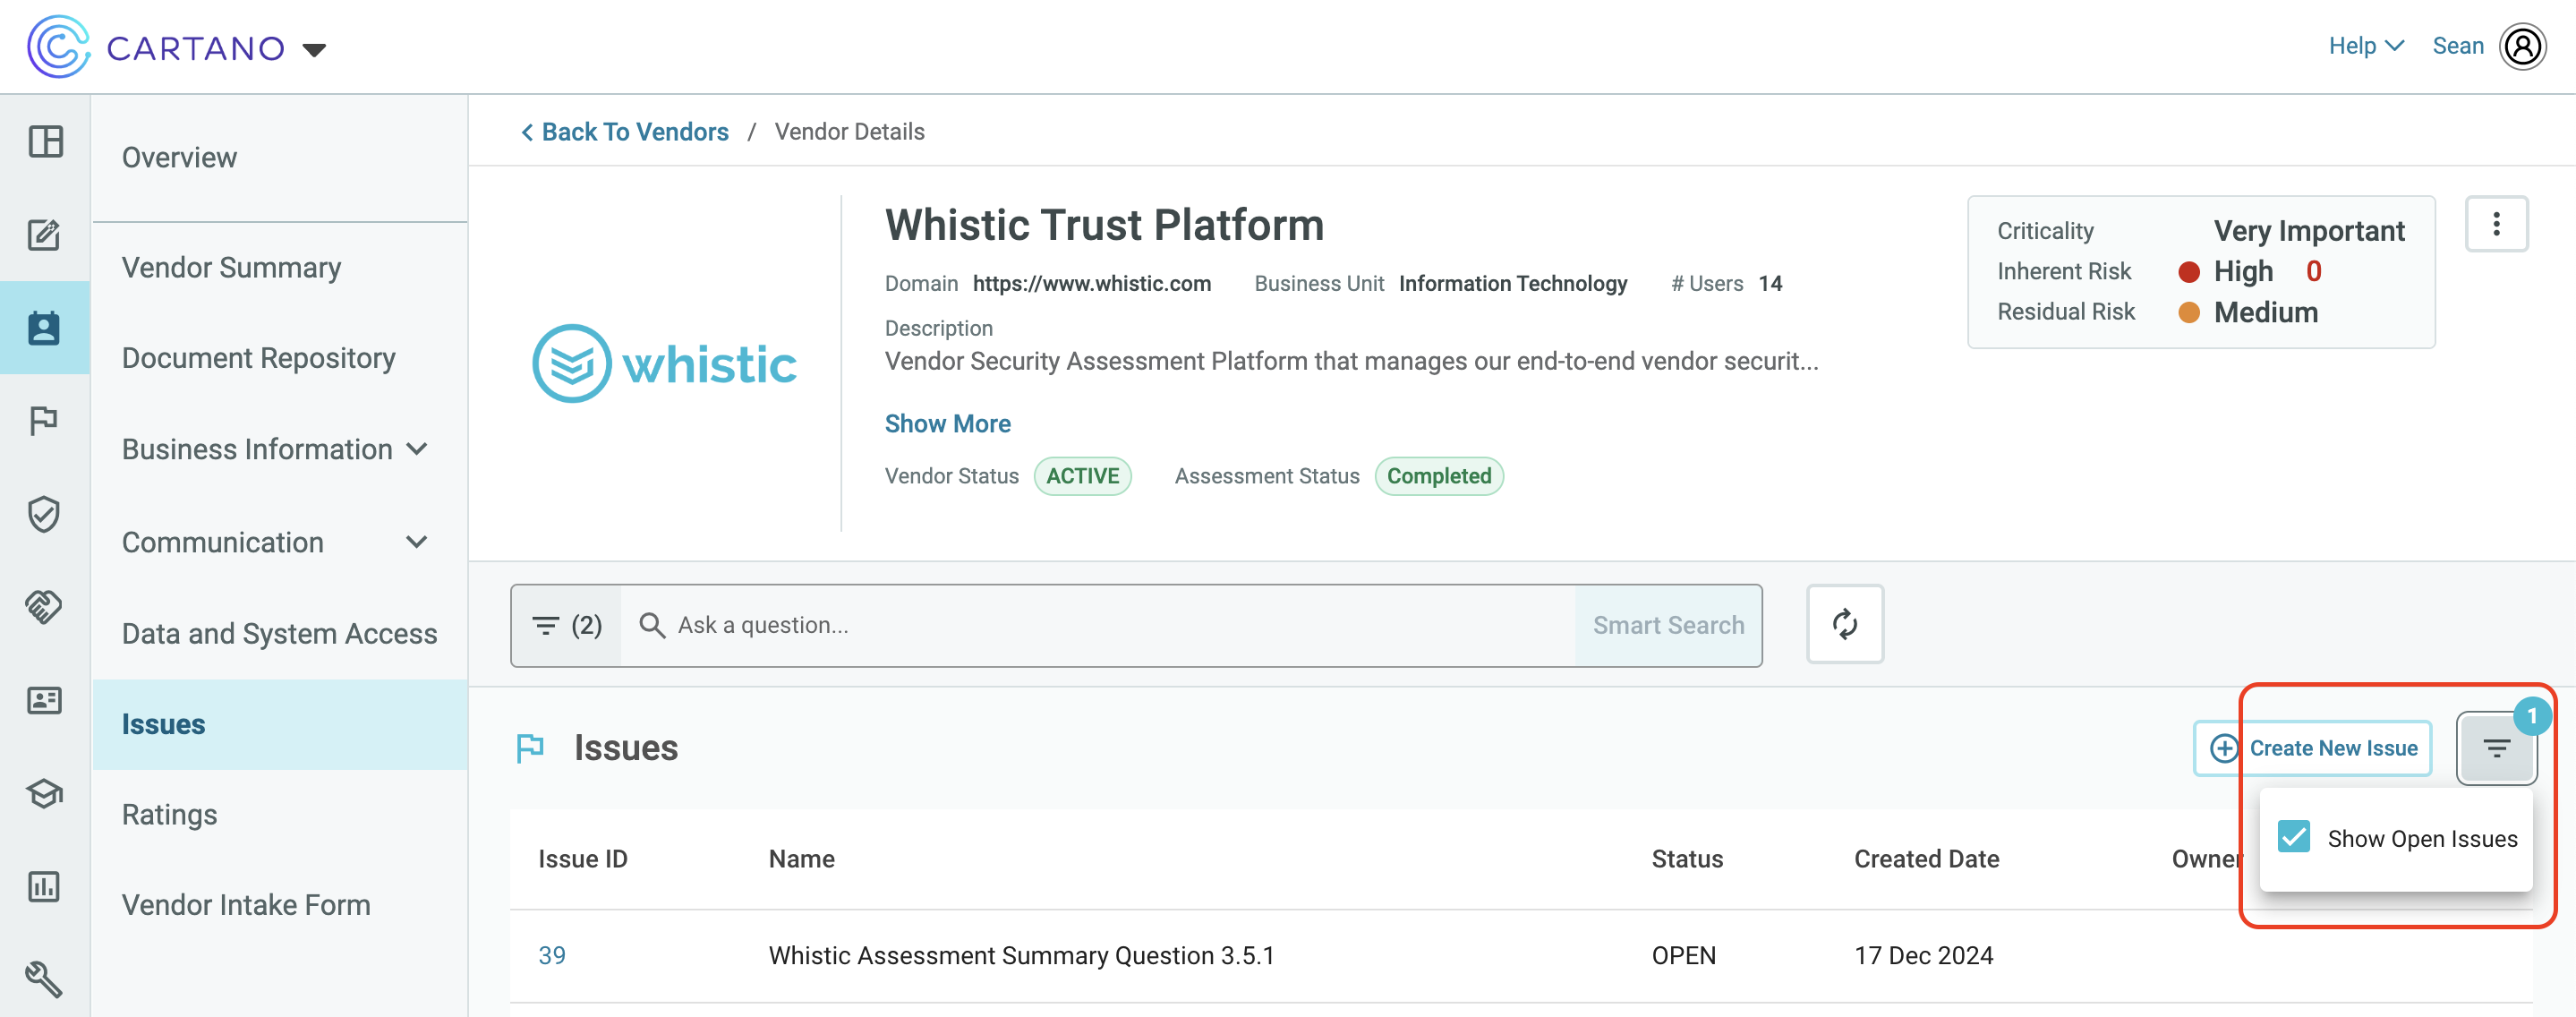Image resolution: width=2576 pixels, height=1017 pixels.
Task: Click the Whistic vendor logo
Action: 665,363
